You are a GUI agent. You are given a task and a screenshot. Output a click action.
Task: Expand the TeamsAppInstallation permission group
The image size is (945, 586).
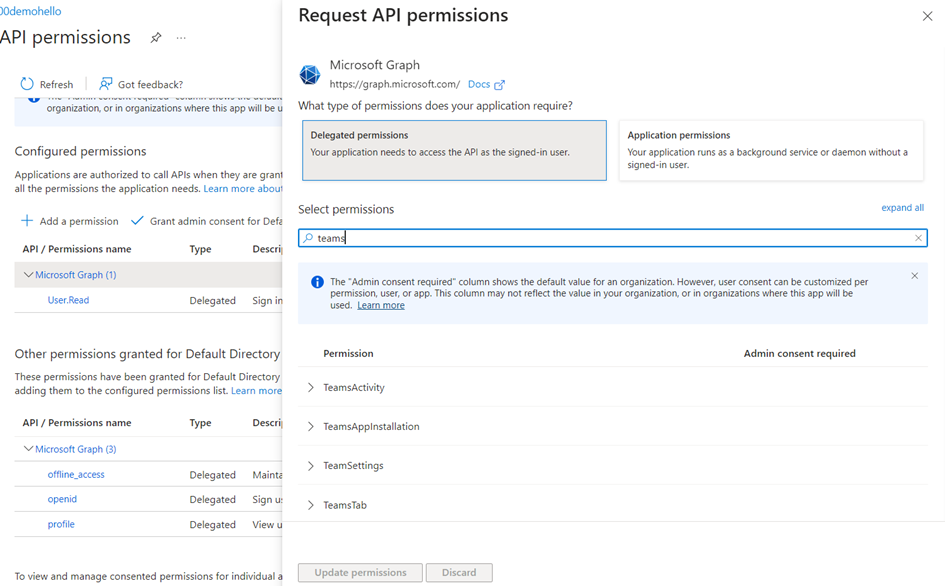(310, 426)
